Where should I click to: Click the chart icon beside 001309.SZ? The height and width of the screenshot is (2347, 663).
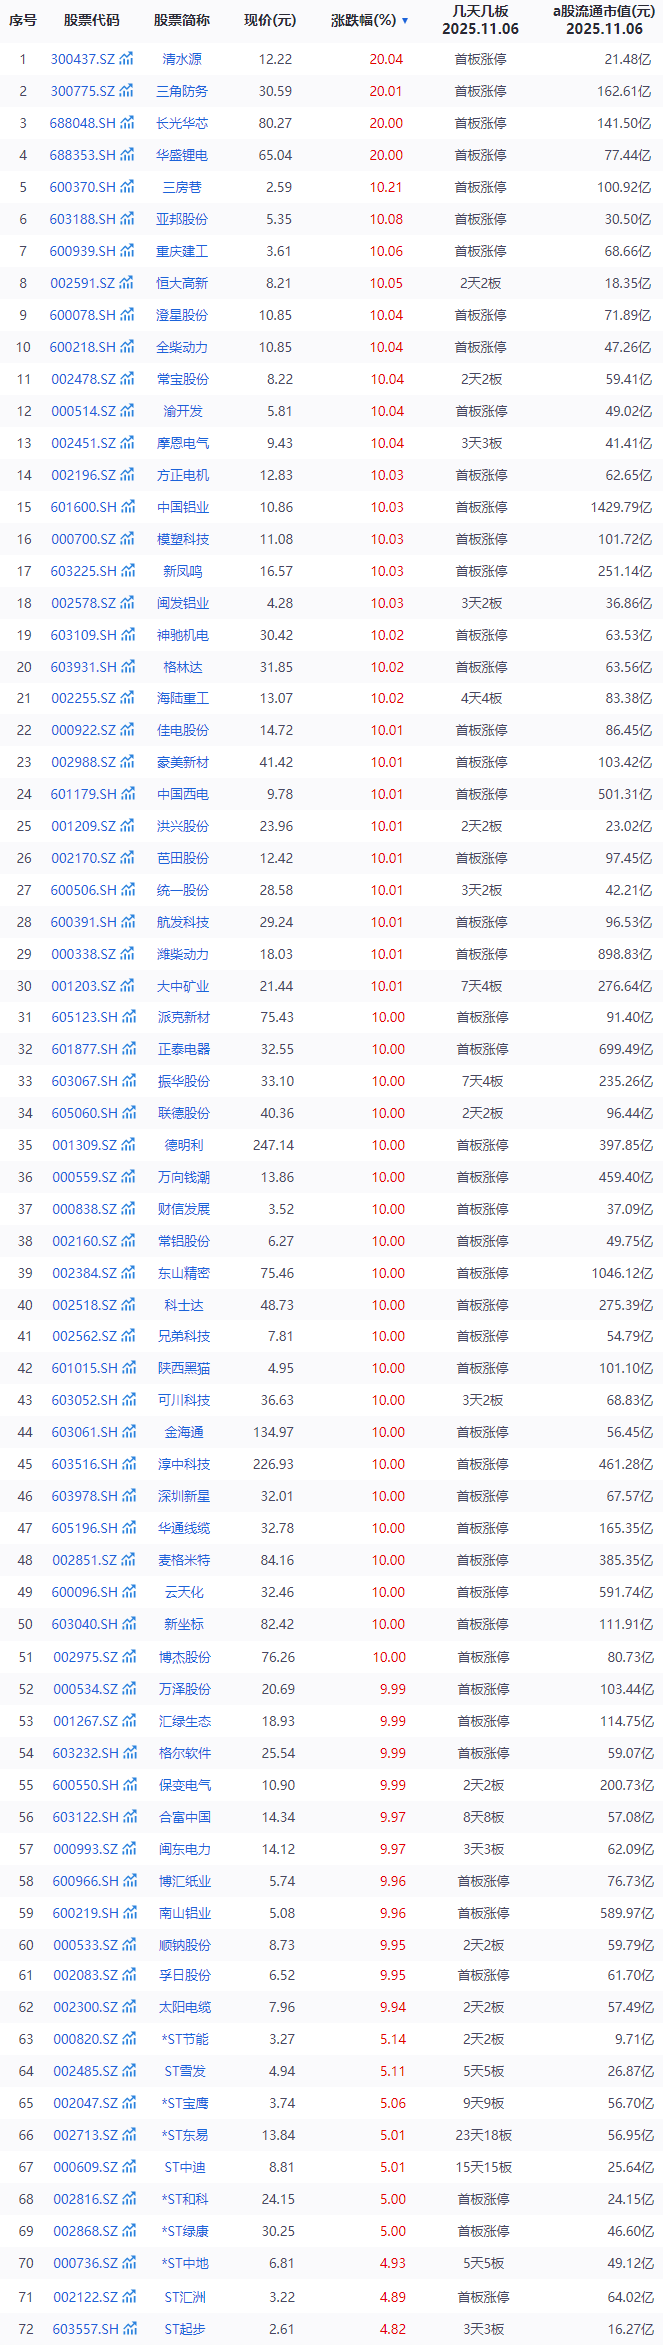click(128, 1146)
